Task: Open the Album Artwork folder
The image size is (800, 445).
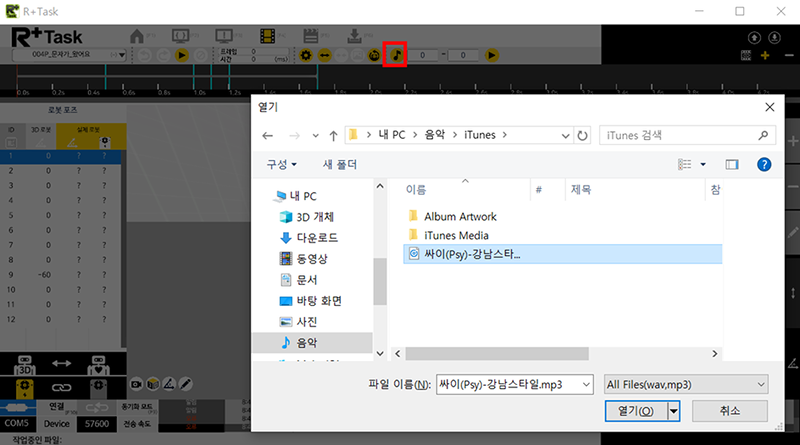Action: tap(459, 216)
